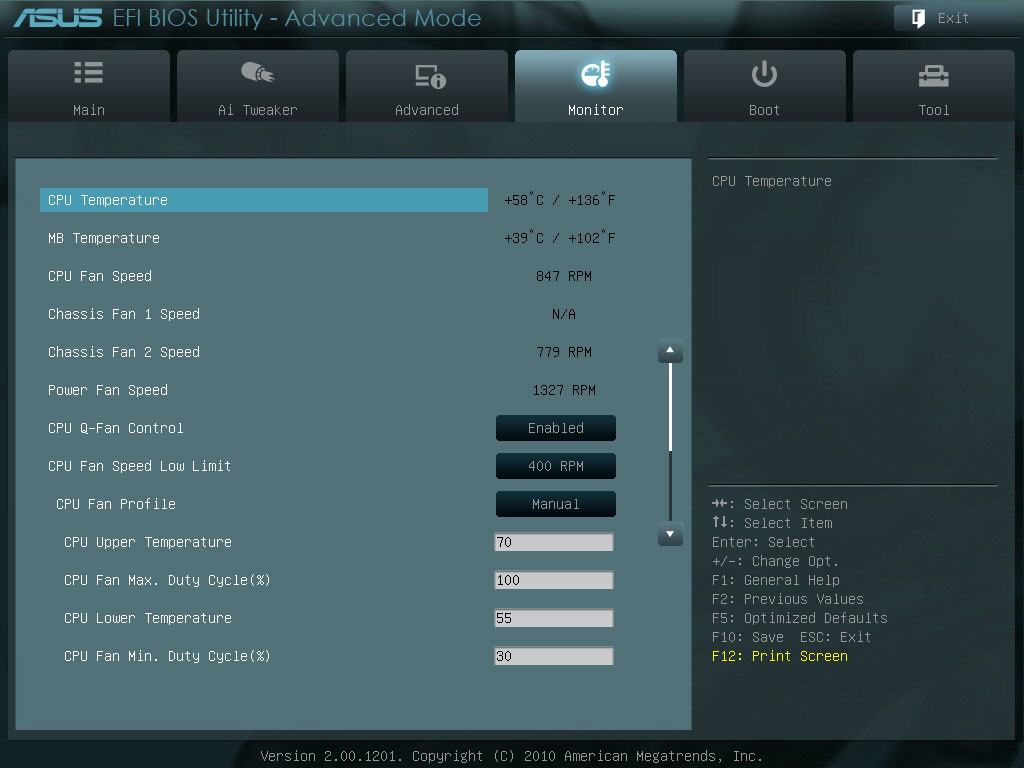Click the CPU Fan Max. Duty Cycle(%) label

pyautogui.click(x=167, y=580)
